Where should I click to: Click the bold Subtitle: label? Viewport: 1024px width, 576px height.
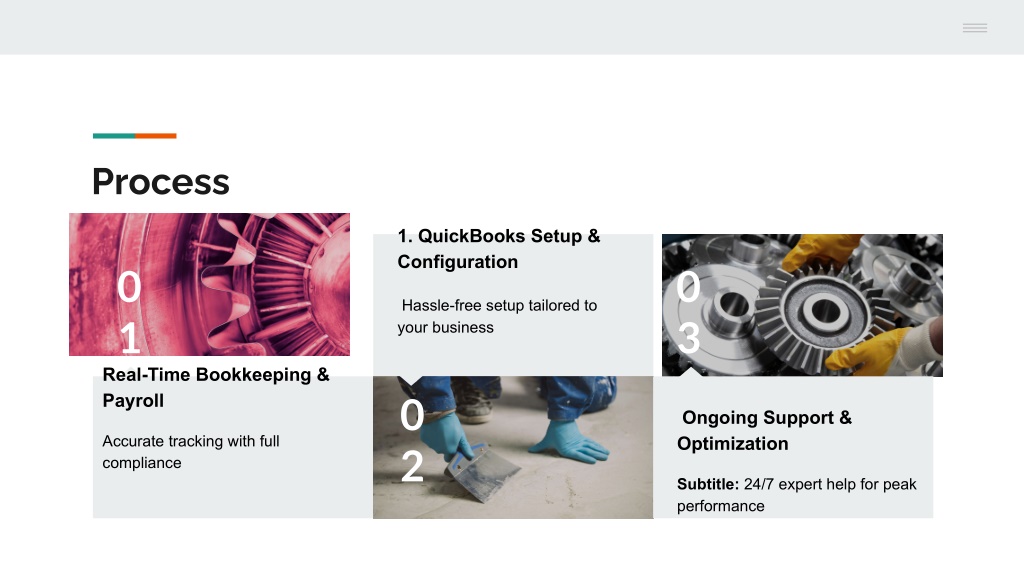(x=708, y=485)
